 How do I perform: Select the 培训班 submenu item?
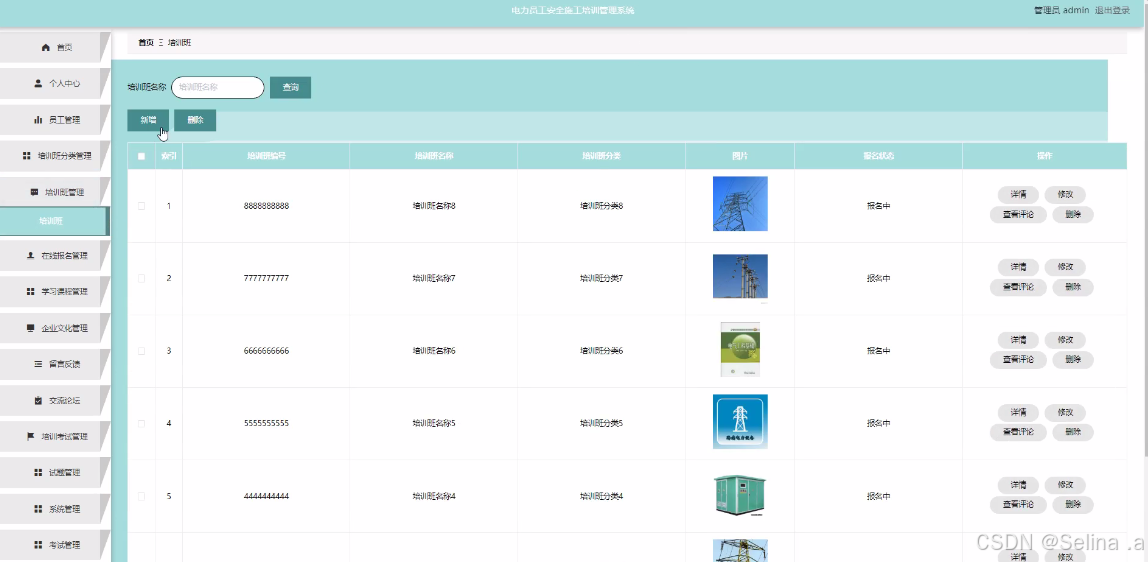point(53,221)
